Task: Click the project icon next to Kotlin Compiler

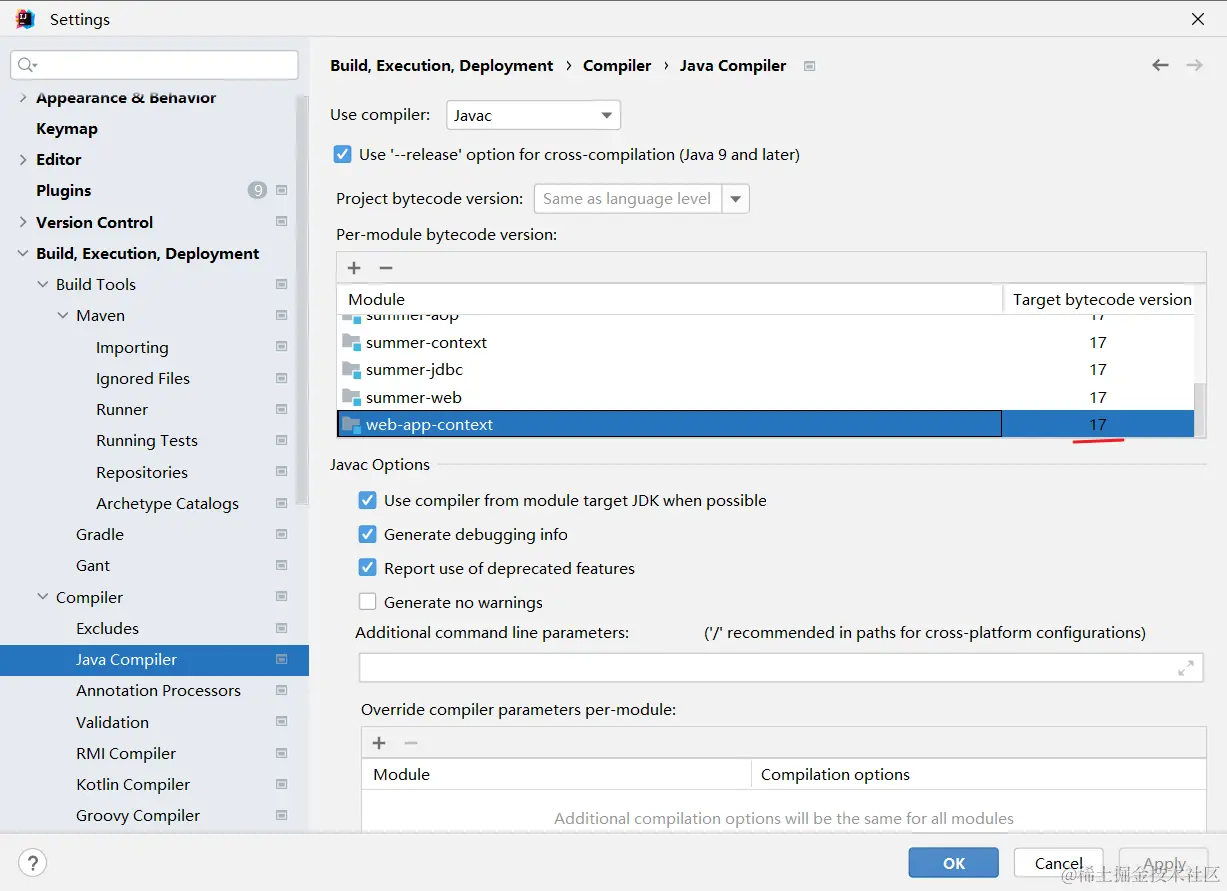Action: click(x=281, y=784)
